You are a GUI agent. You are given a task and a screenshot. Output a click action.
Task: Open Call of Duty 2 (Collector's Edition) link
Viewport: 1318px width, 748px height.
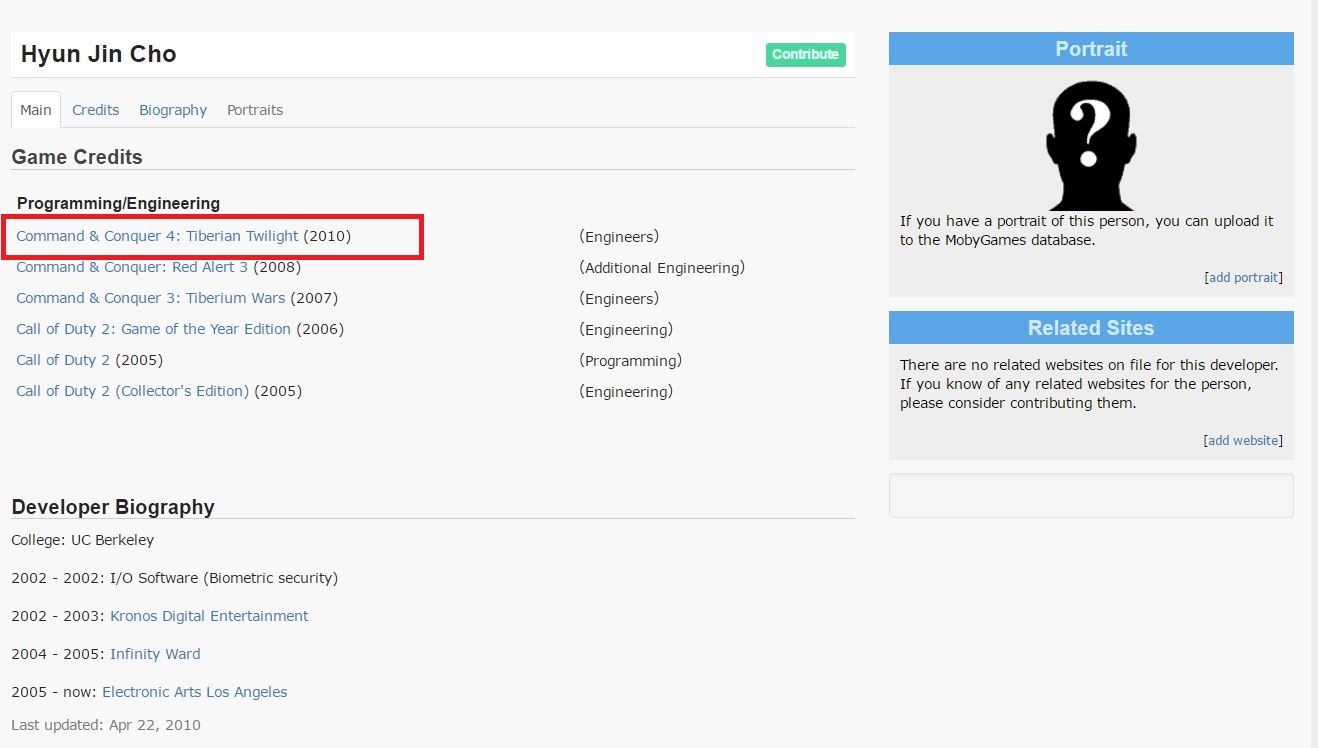coord(132,391)
